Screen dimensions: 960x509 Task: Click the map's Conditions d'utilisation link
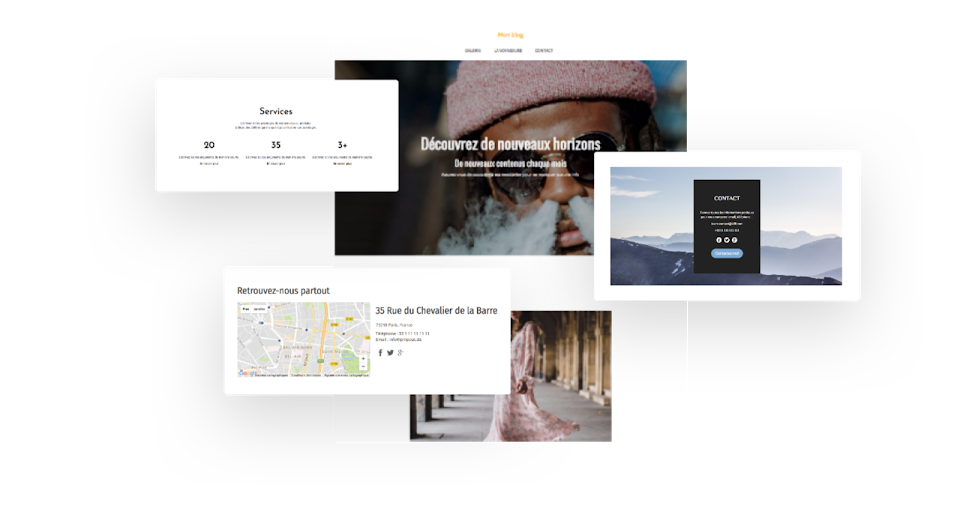click(x=306, y=375)
